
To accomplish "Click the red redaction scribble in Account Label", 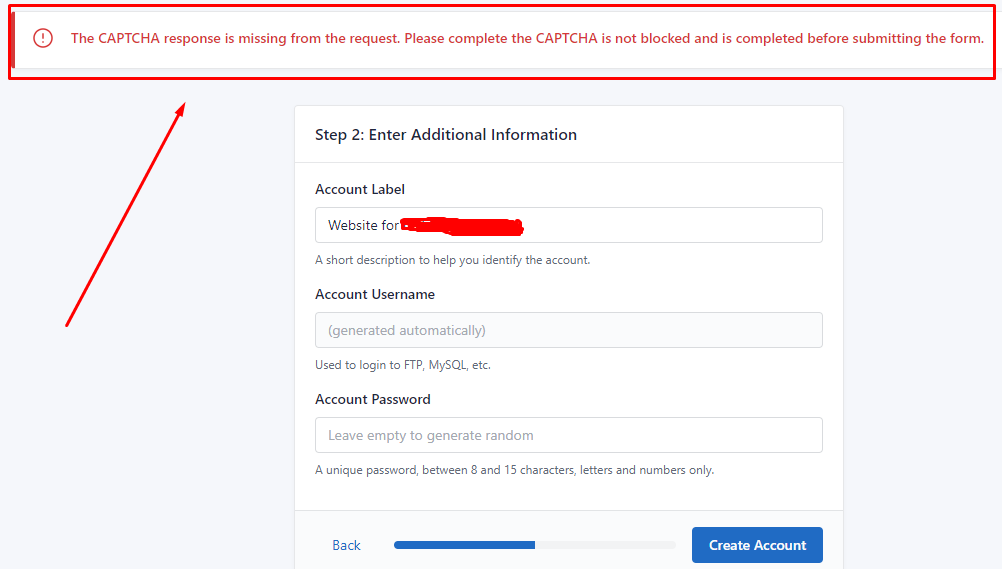I will click(x=464, y=225).
